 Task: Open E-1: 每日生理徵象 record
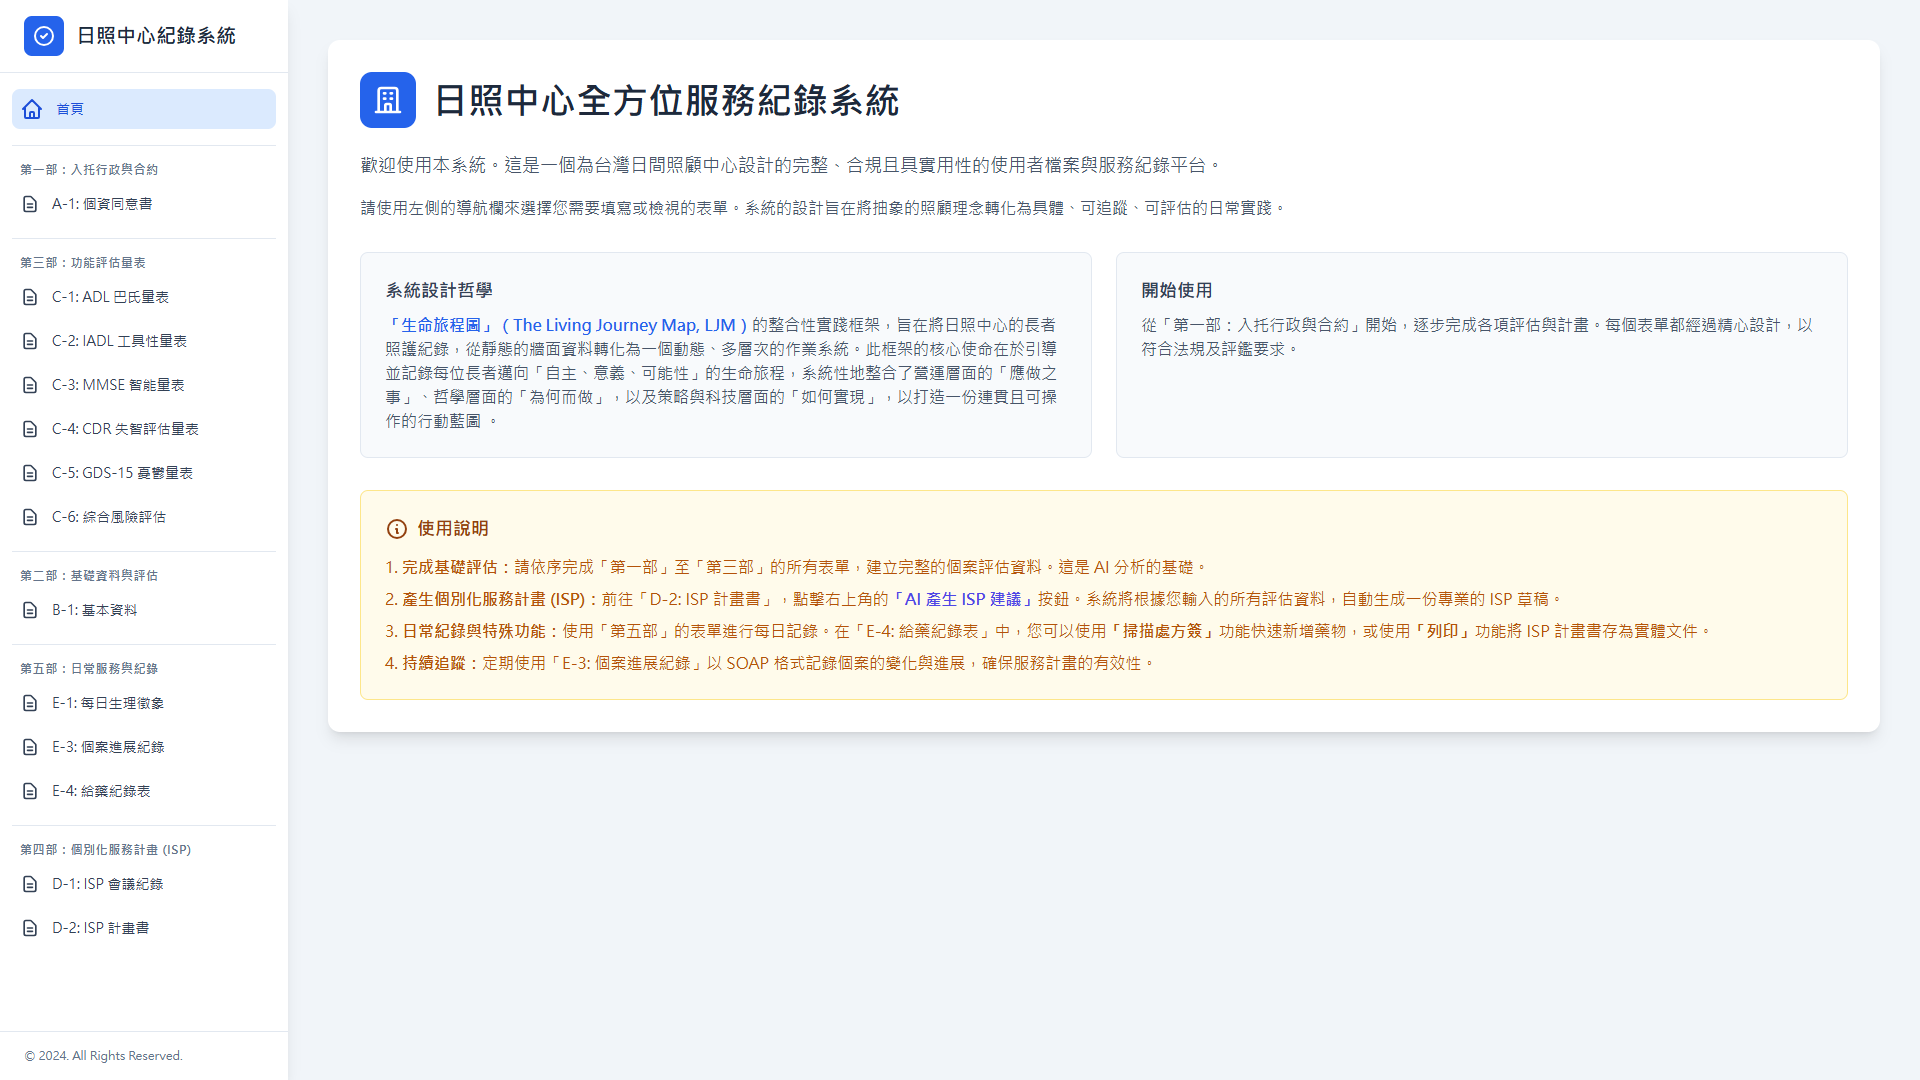pyautogui.click(x=108, y=703)
